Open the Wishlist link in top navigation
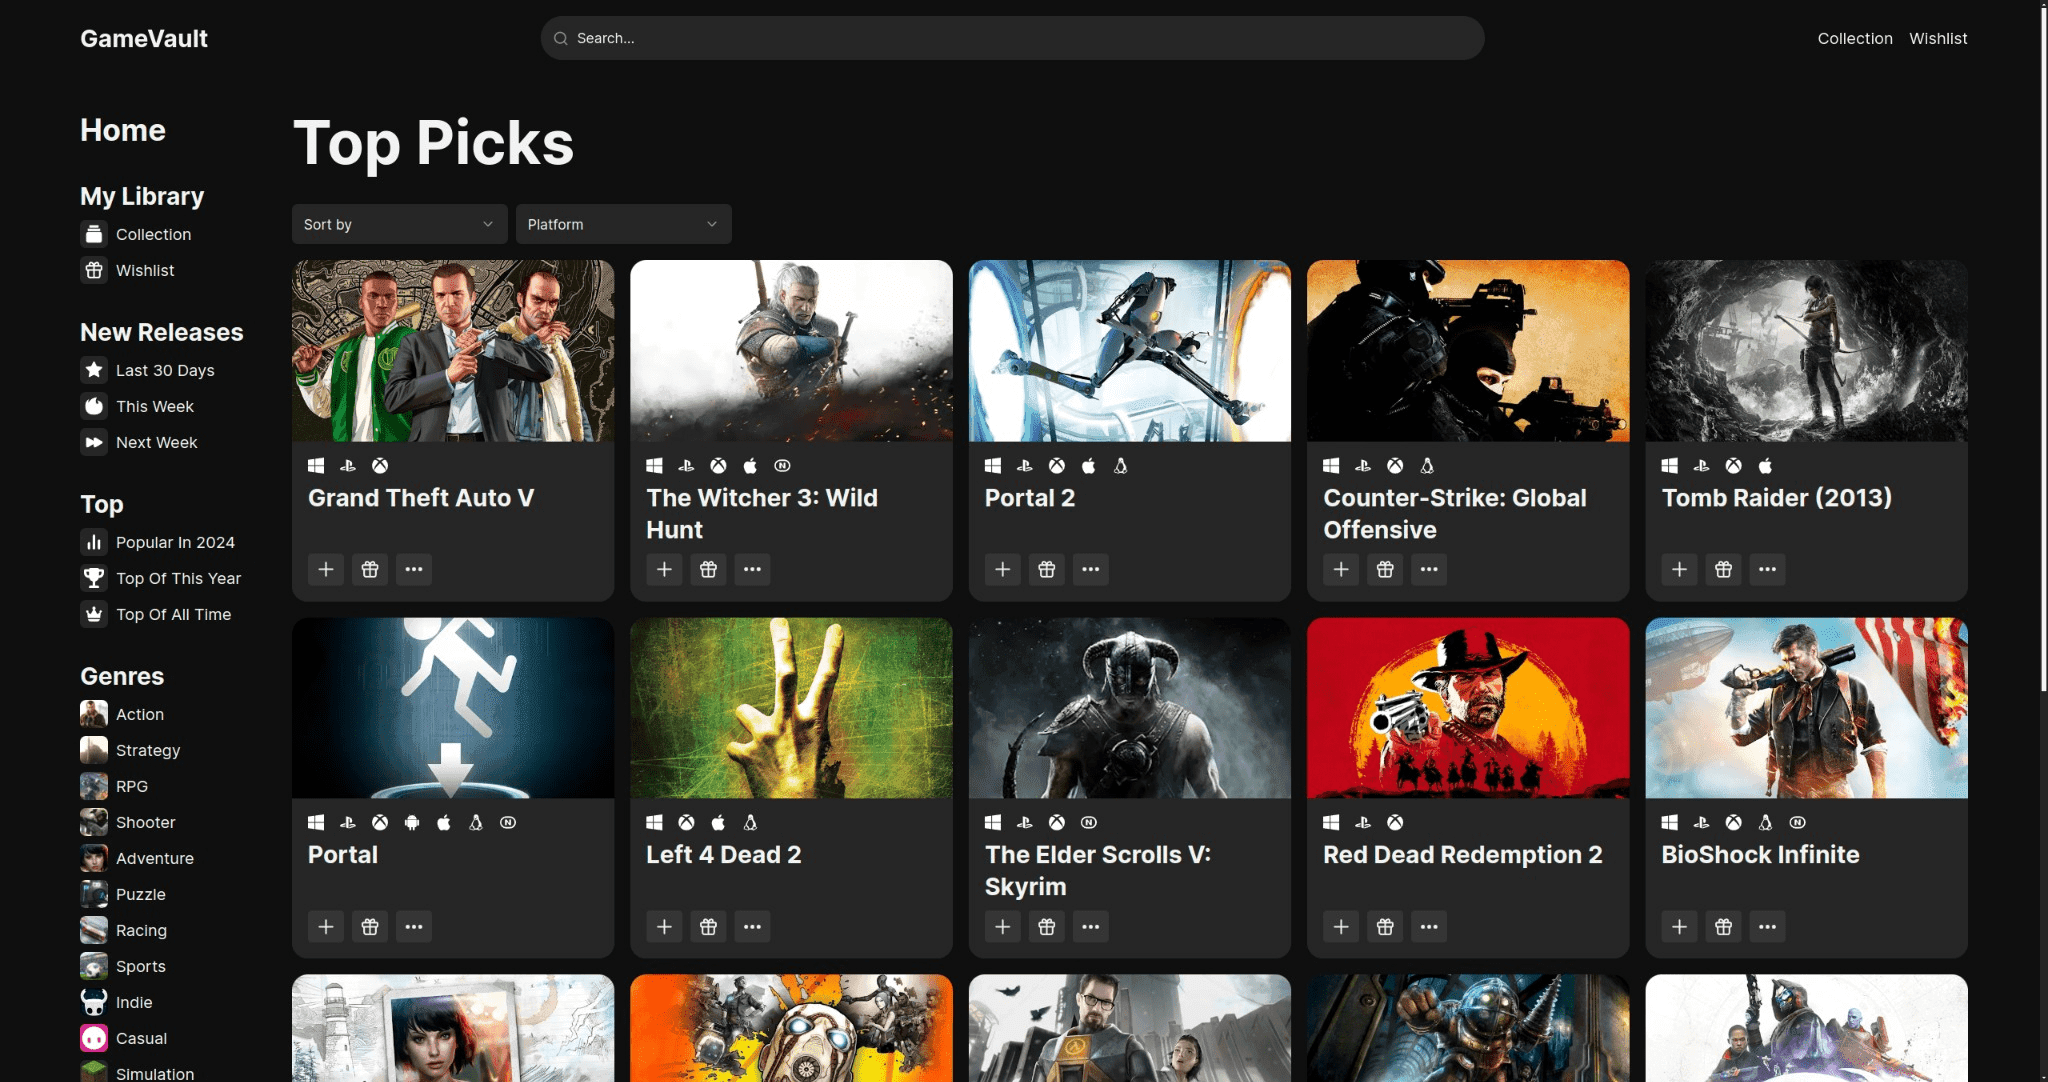This screenshot has height=1082, width=2048. click(x=1937, y=38)
